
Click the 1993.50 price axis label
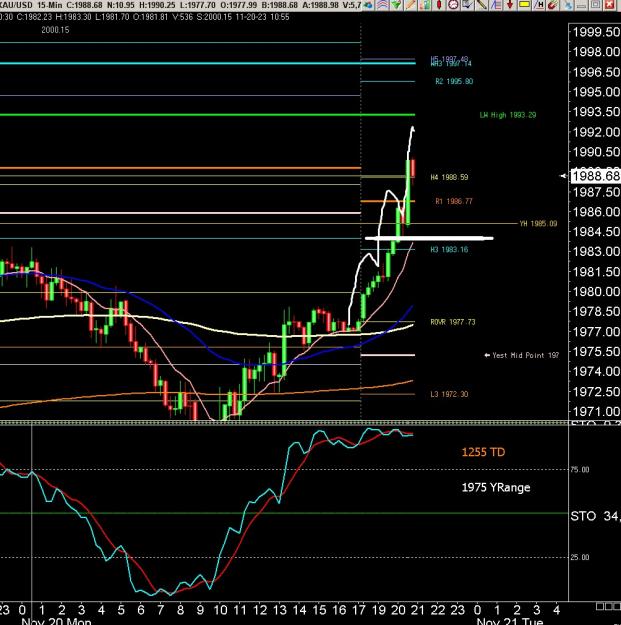[596, 112]
